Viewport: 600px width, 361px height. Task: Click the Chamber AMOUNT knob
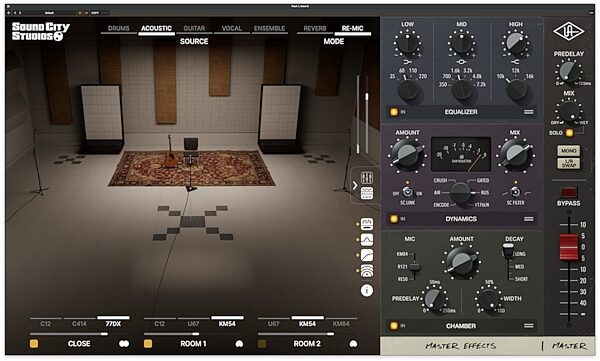point(461,262)
